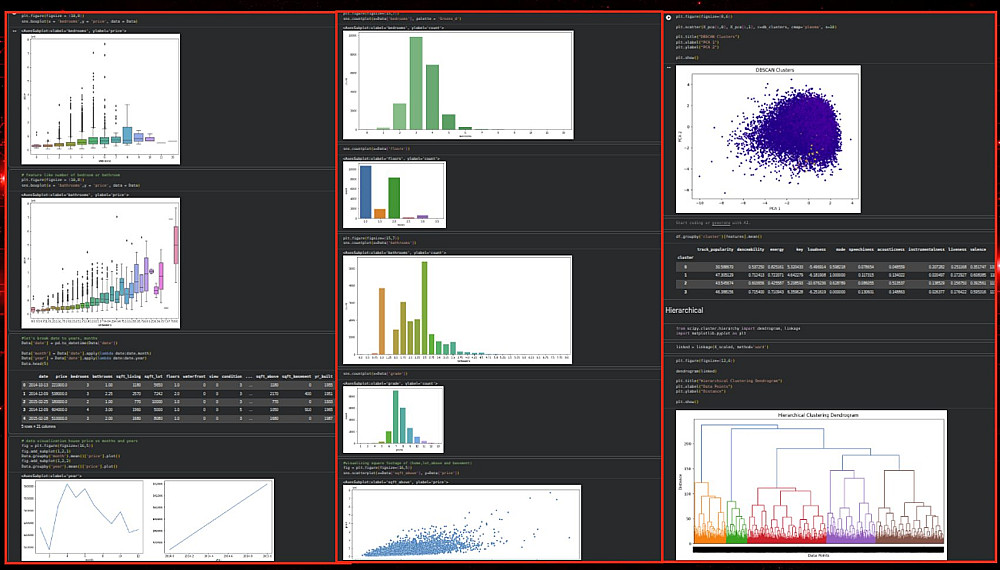This screenshot has height=570, width=1000.
Task: Select the Hierarchical section heading
Action: tap(684, 310)
